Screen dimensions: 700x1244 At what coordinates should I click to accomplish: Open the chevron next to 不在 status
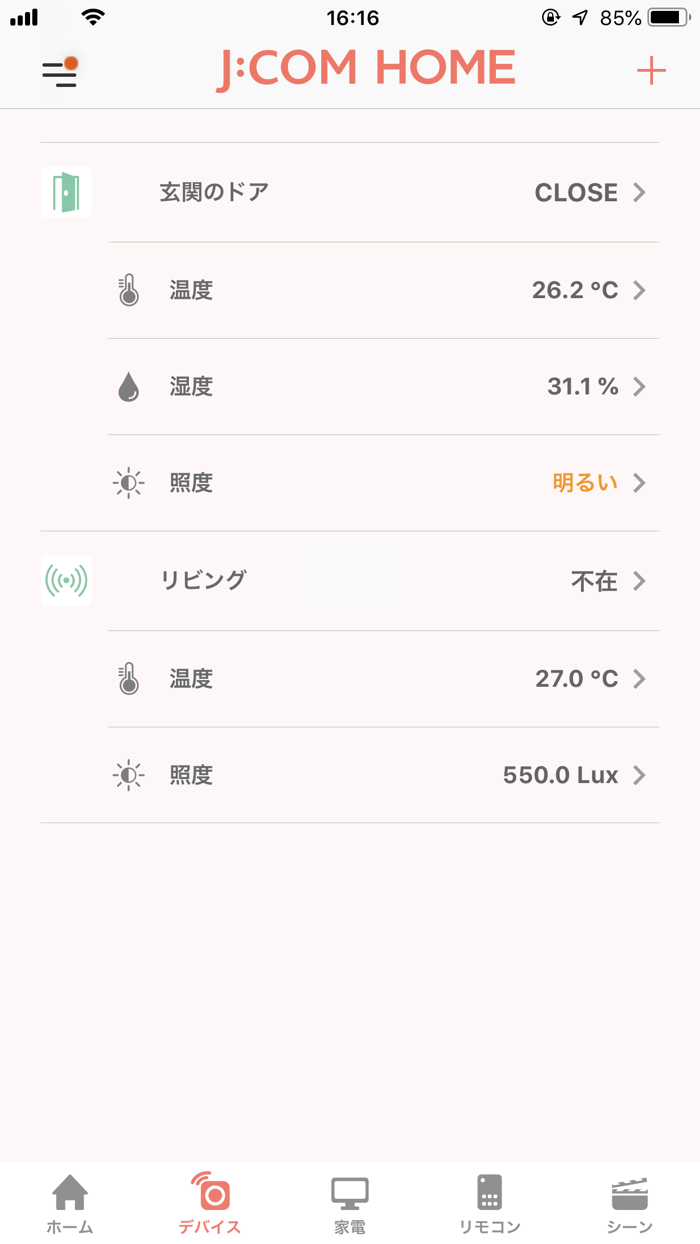click(x=639, y=580)
